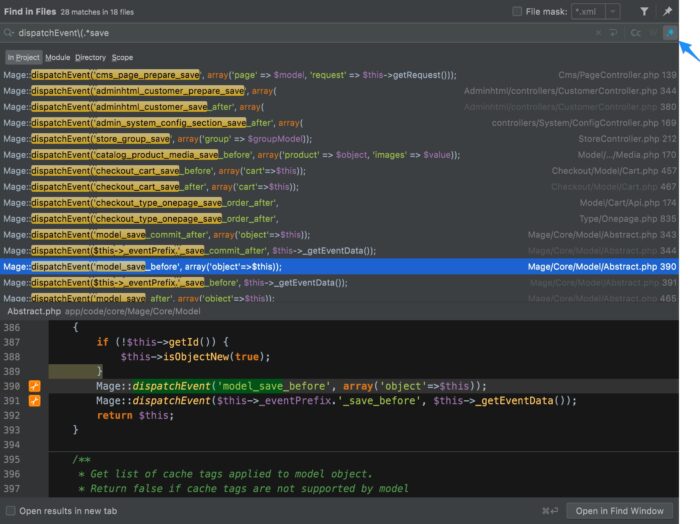Select the admin_system_config_section_save_after result

tap(339, 123)
